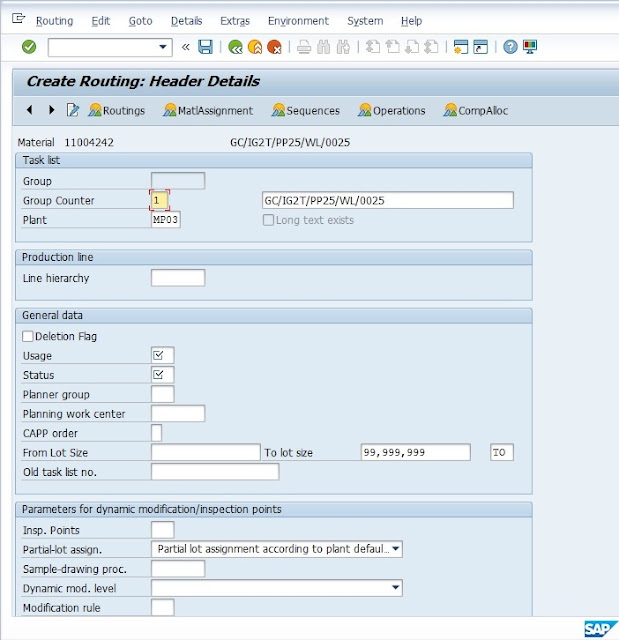
Task: Toggle the Long text exists checkbox
Action: 268,220
